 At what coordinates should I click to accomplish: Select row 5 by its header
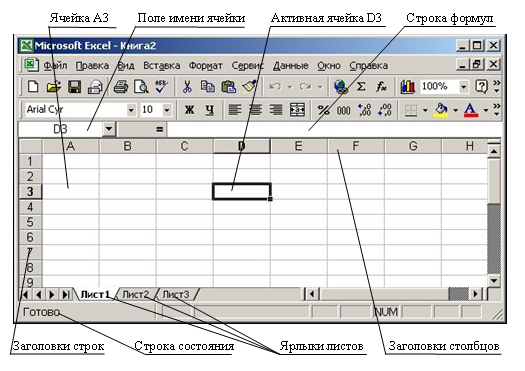(x=30, y=222)
